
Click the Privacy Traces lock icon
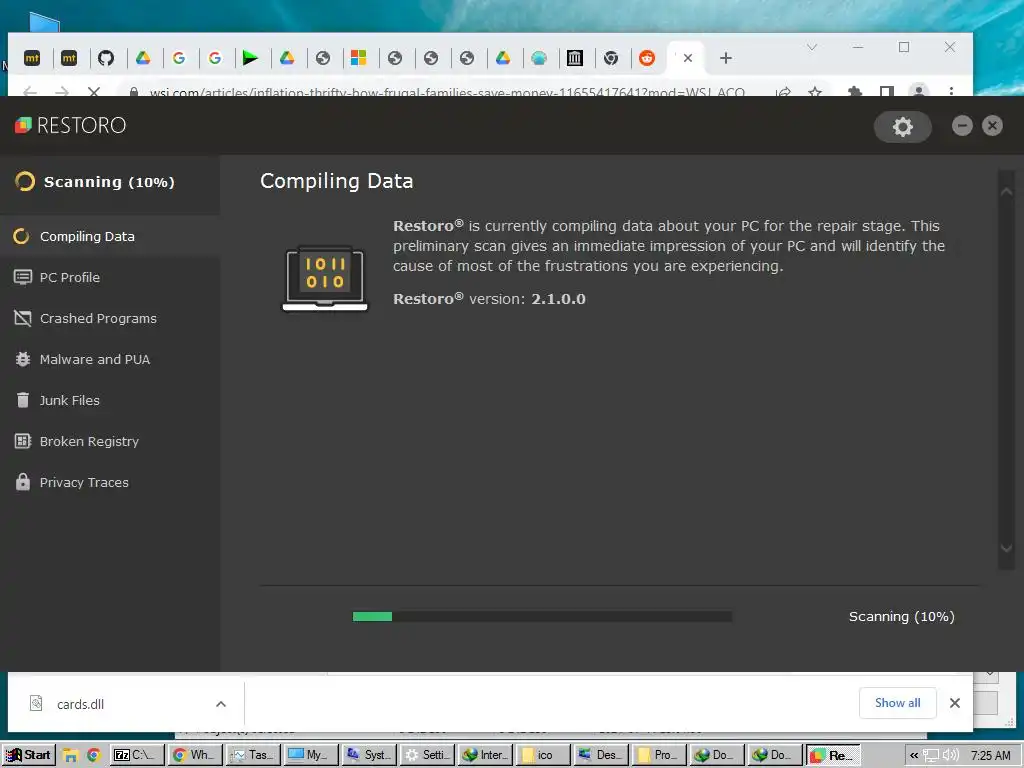click(23, 482)
